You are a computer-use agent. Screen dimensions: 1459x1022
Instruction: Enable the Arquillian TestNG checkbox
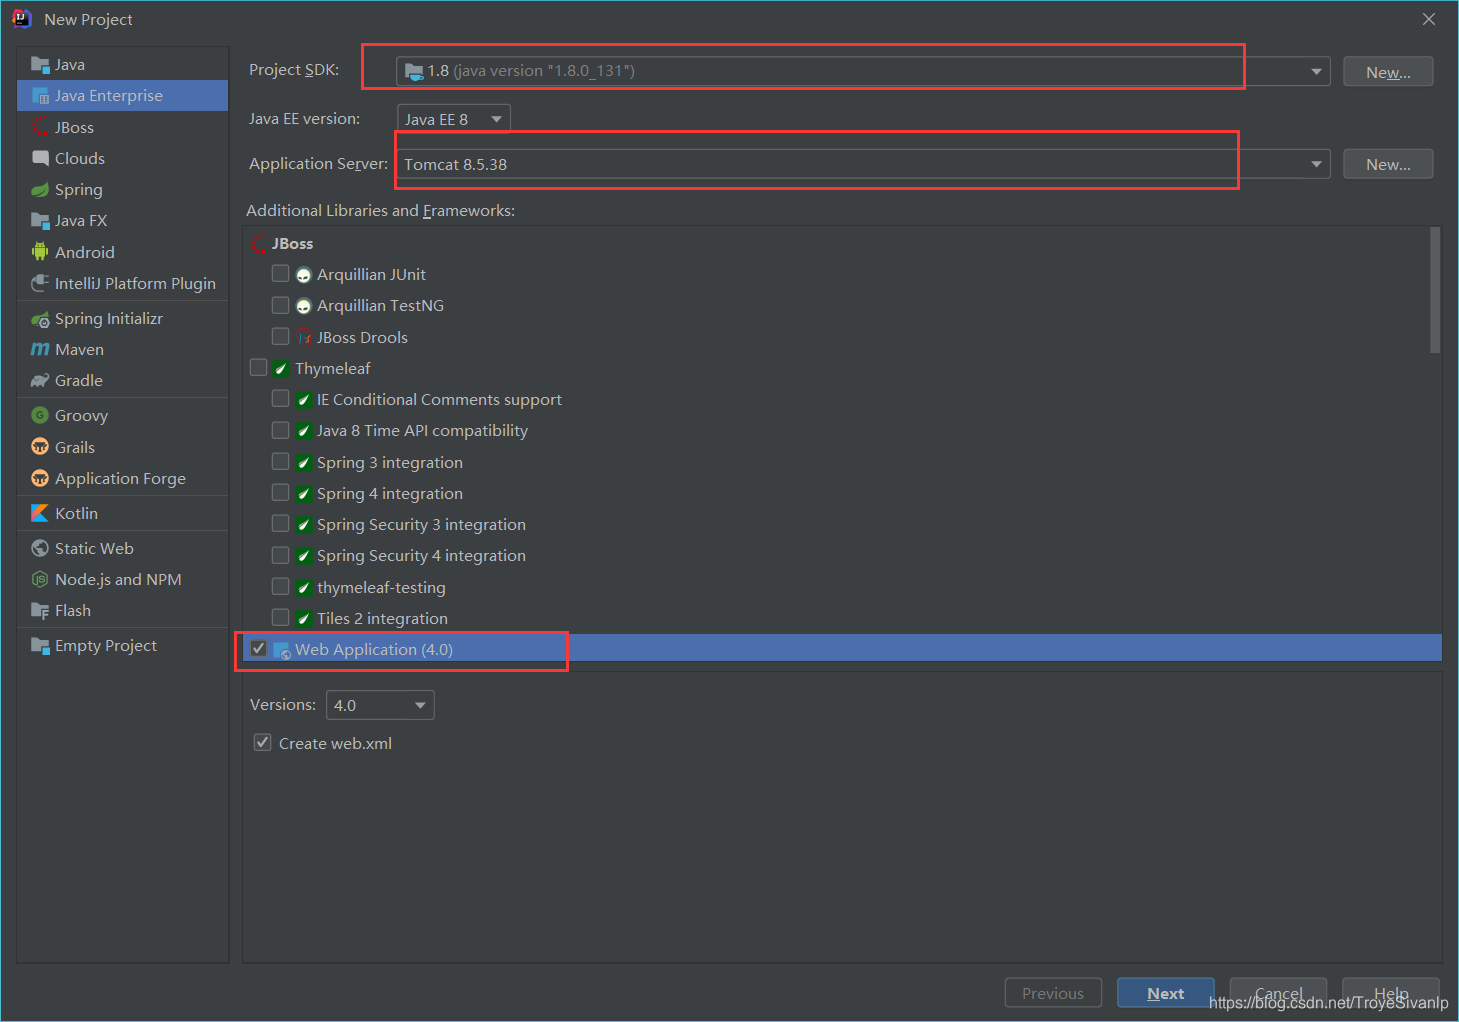[x=280, y=305]
